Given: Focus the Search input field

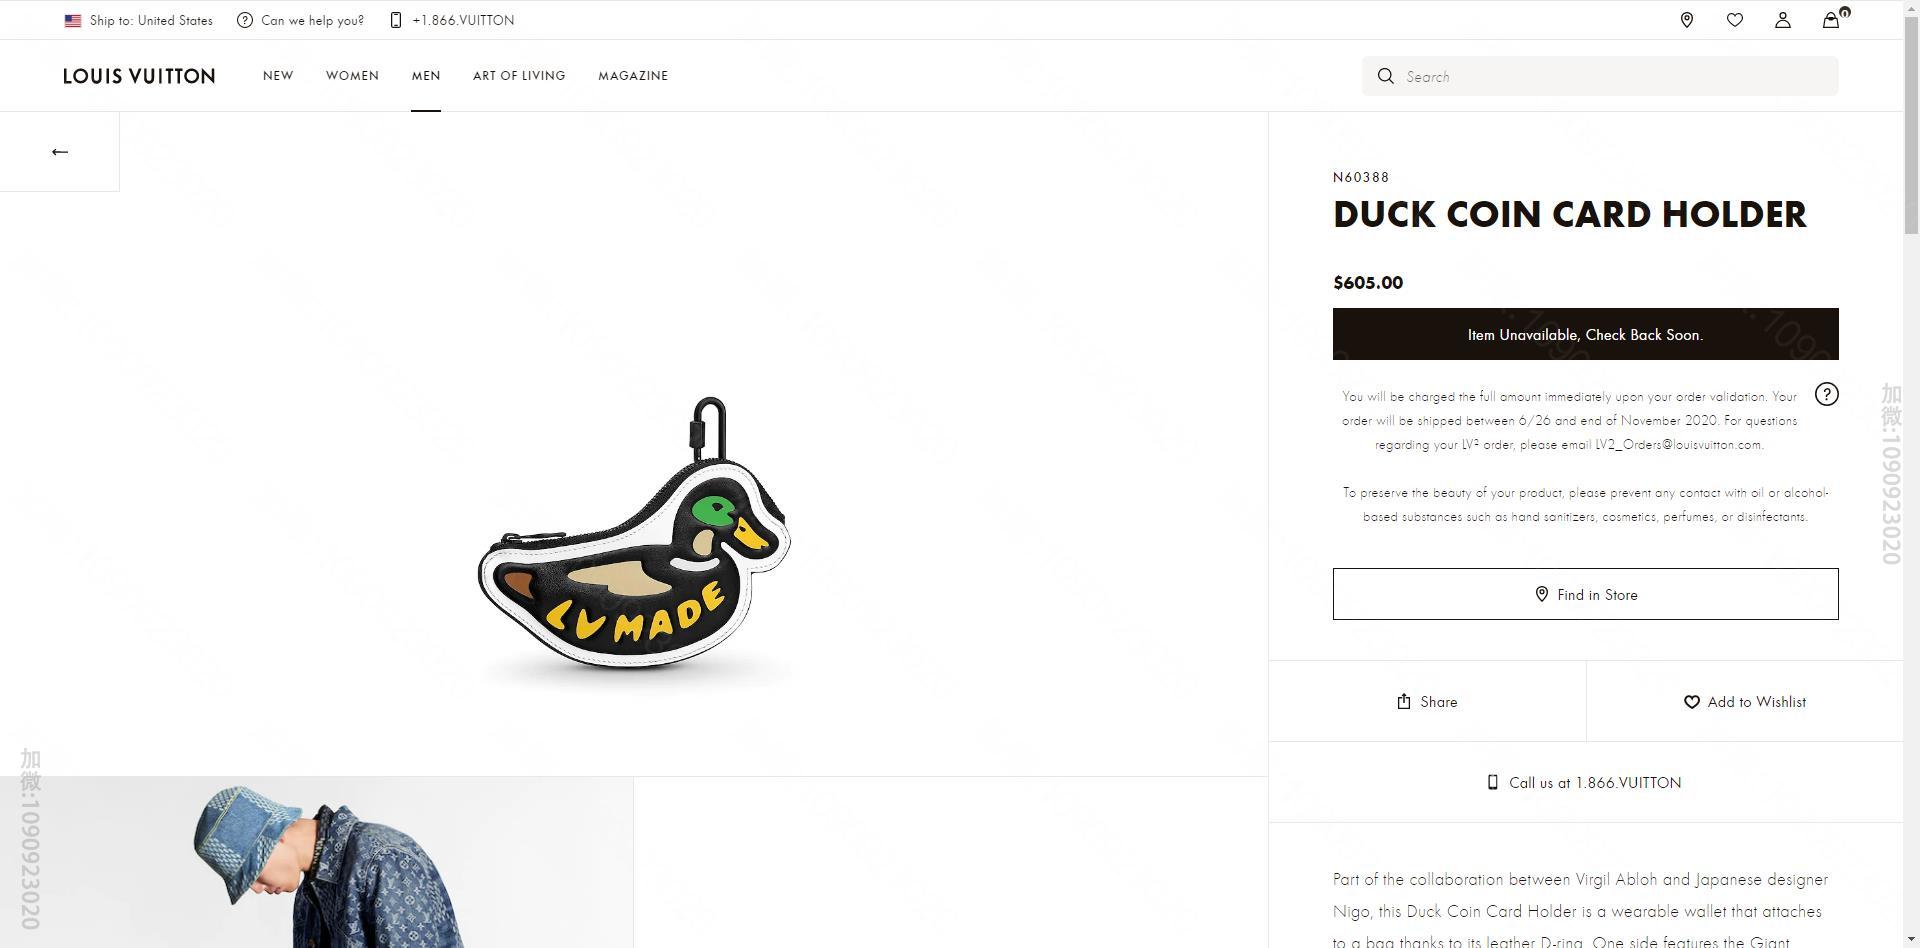Looking at the screenshot, I should [x=1615, y=76].
